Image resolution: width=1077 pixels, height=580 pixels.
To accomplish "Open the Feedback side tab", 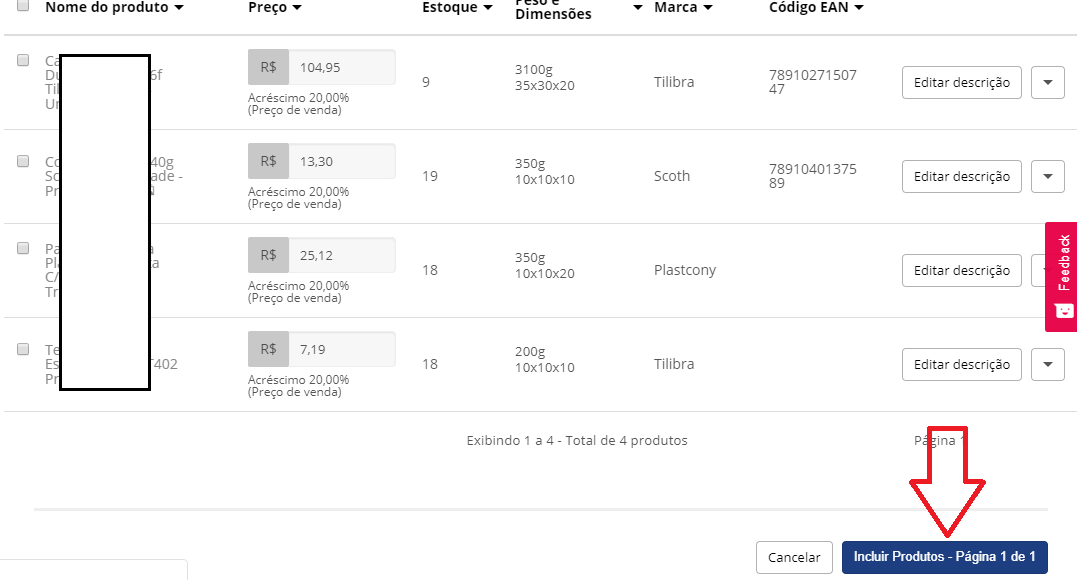I will pyautogui.click(x=1061, y=276).
